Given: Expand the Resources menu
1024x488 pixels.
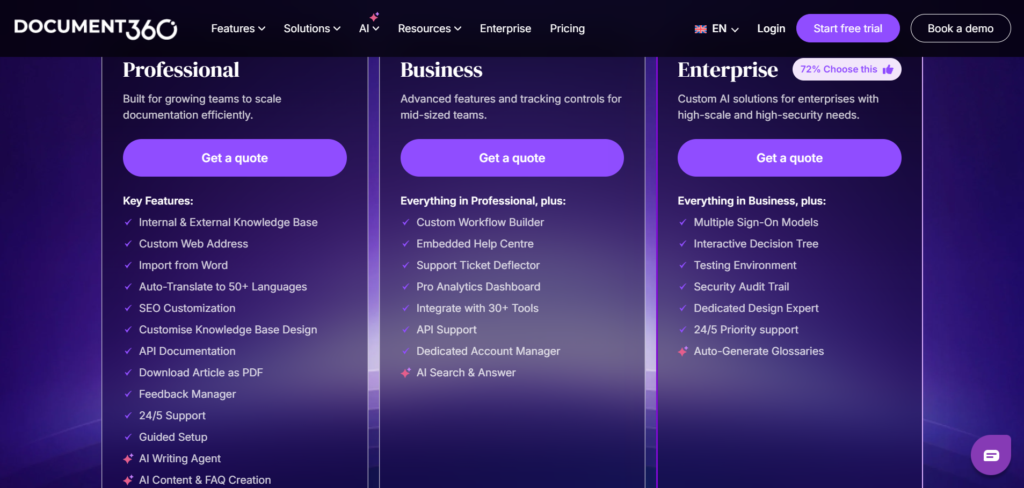Looking at the screenshot, I should (x=430, y=29).
